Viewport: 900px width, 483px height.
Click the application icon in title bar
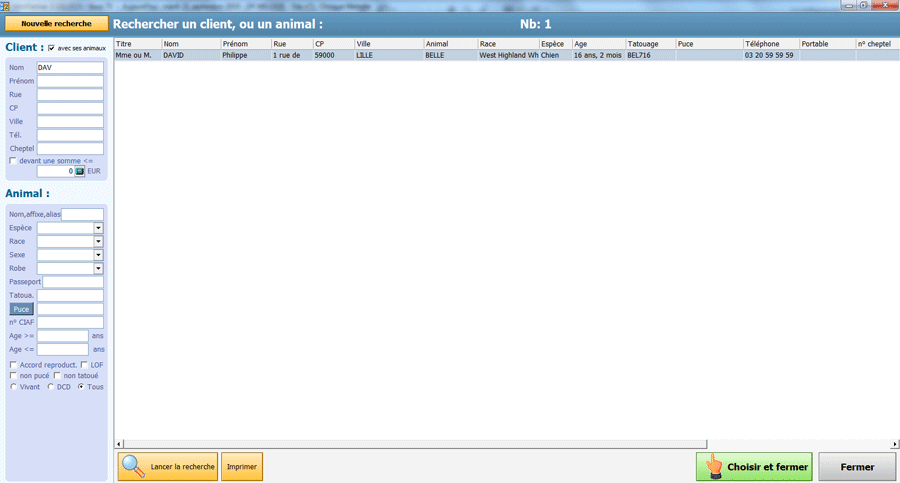tap(5, 5)
